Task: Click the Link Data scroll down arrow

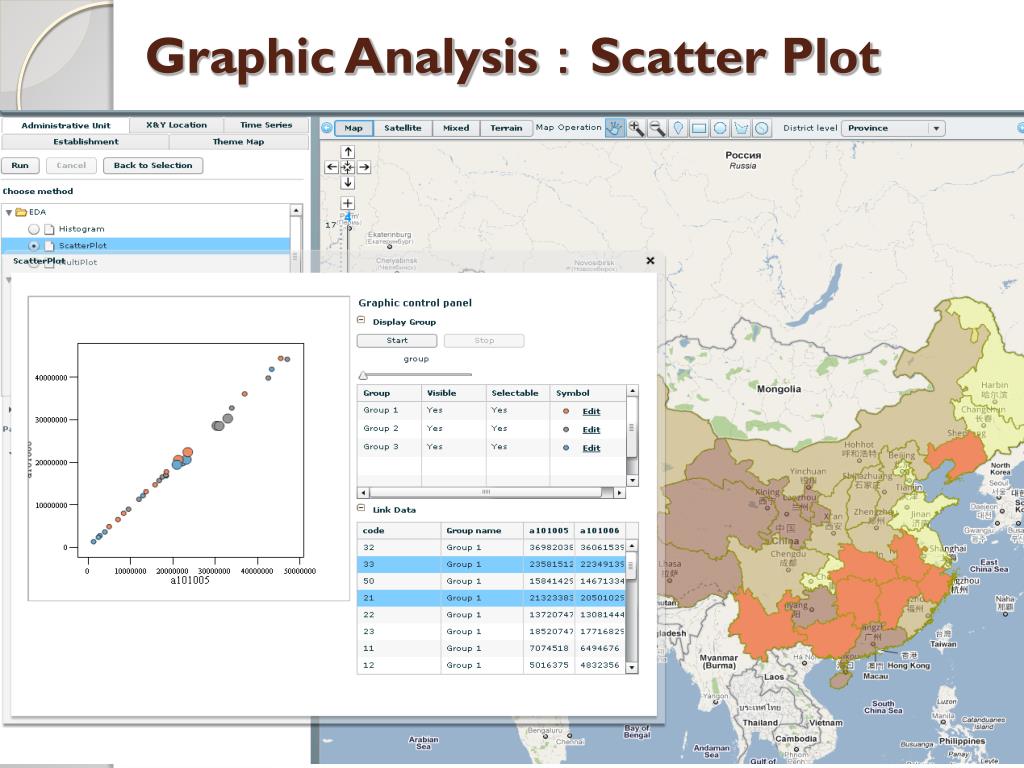Action: pyautogui.click(x=632, y=667)
